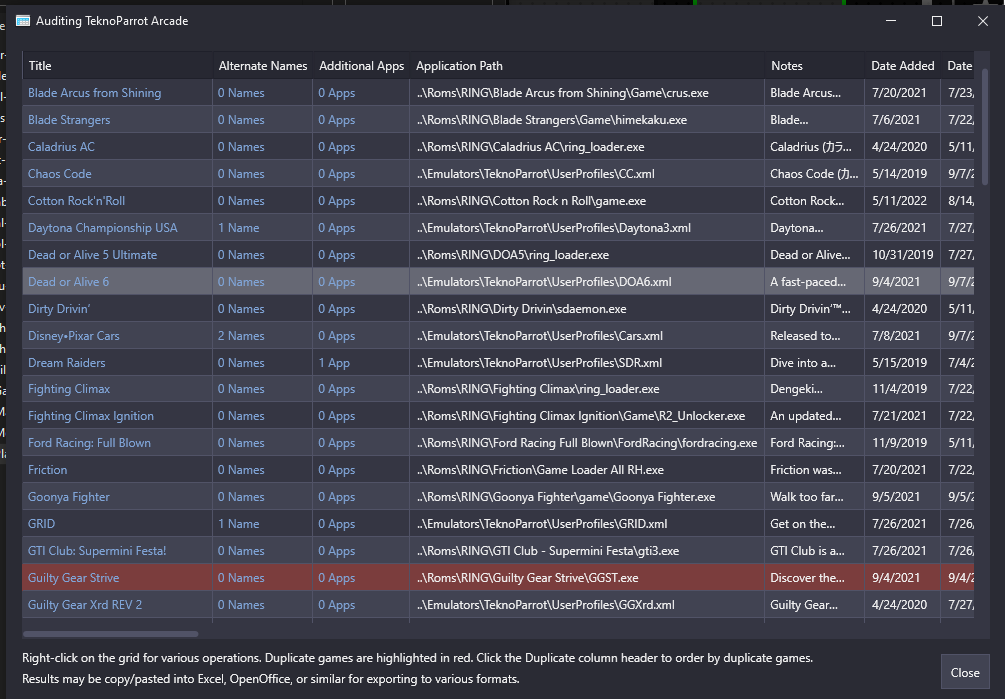Click the Goonya Fighter.exe path cell
Image resolution: width=1005 pixels, height=699 pixels.
(586, 497)
